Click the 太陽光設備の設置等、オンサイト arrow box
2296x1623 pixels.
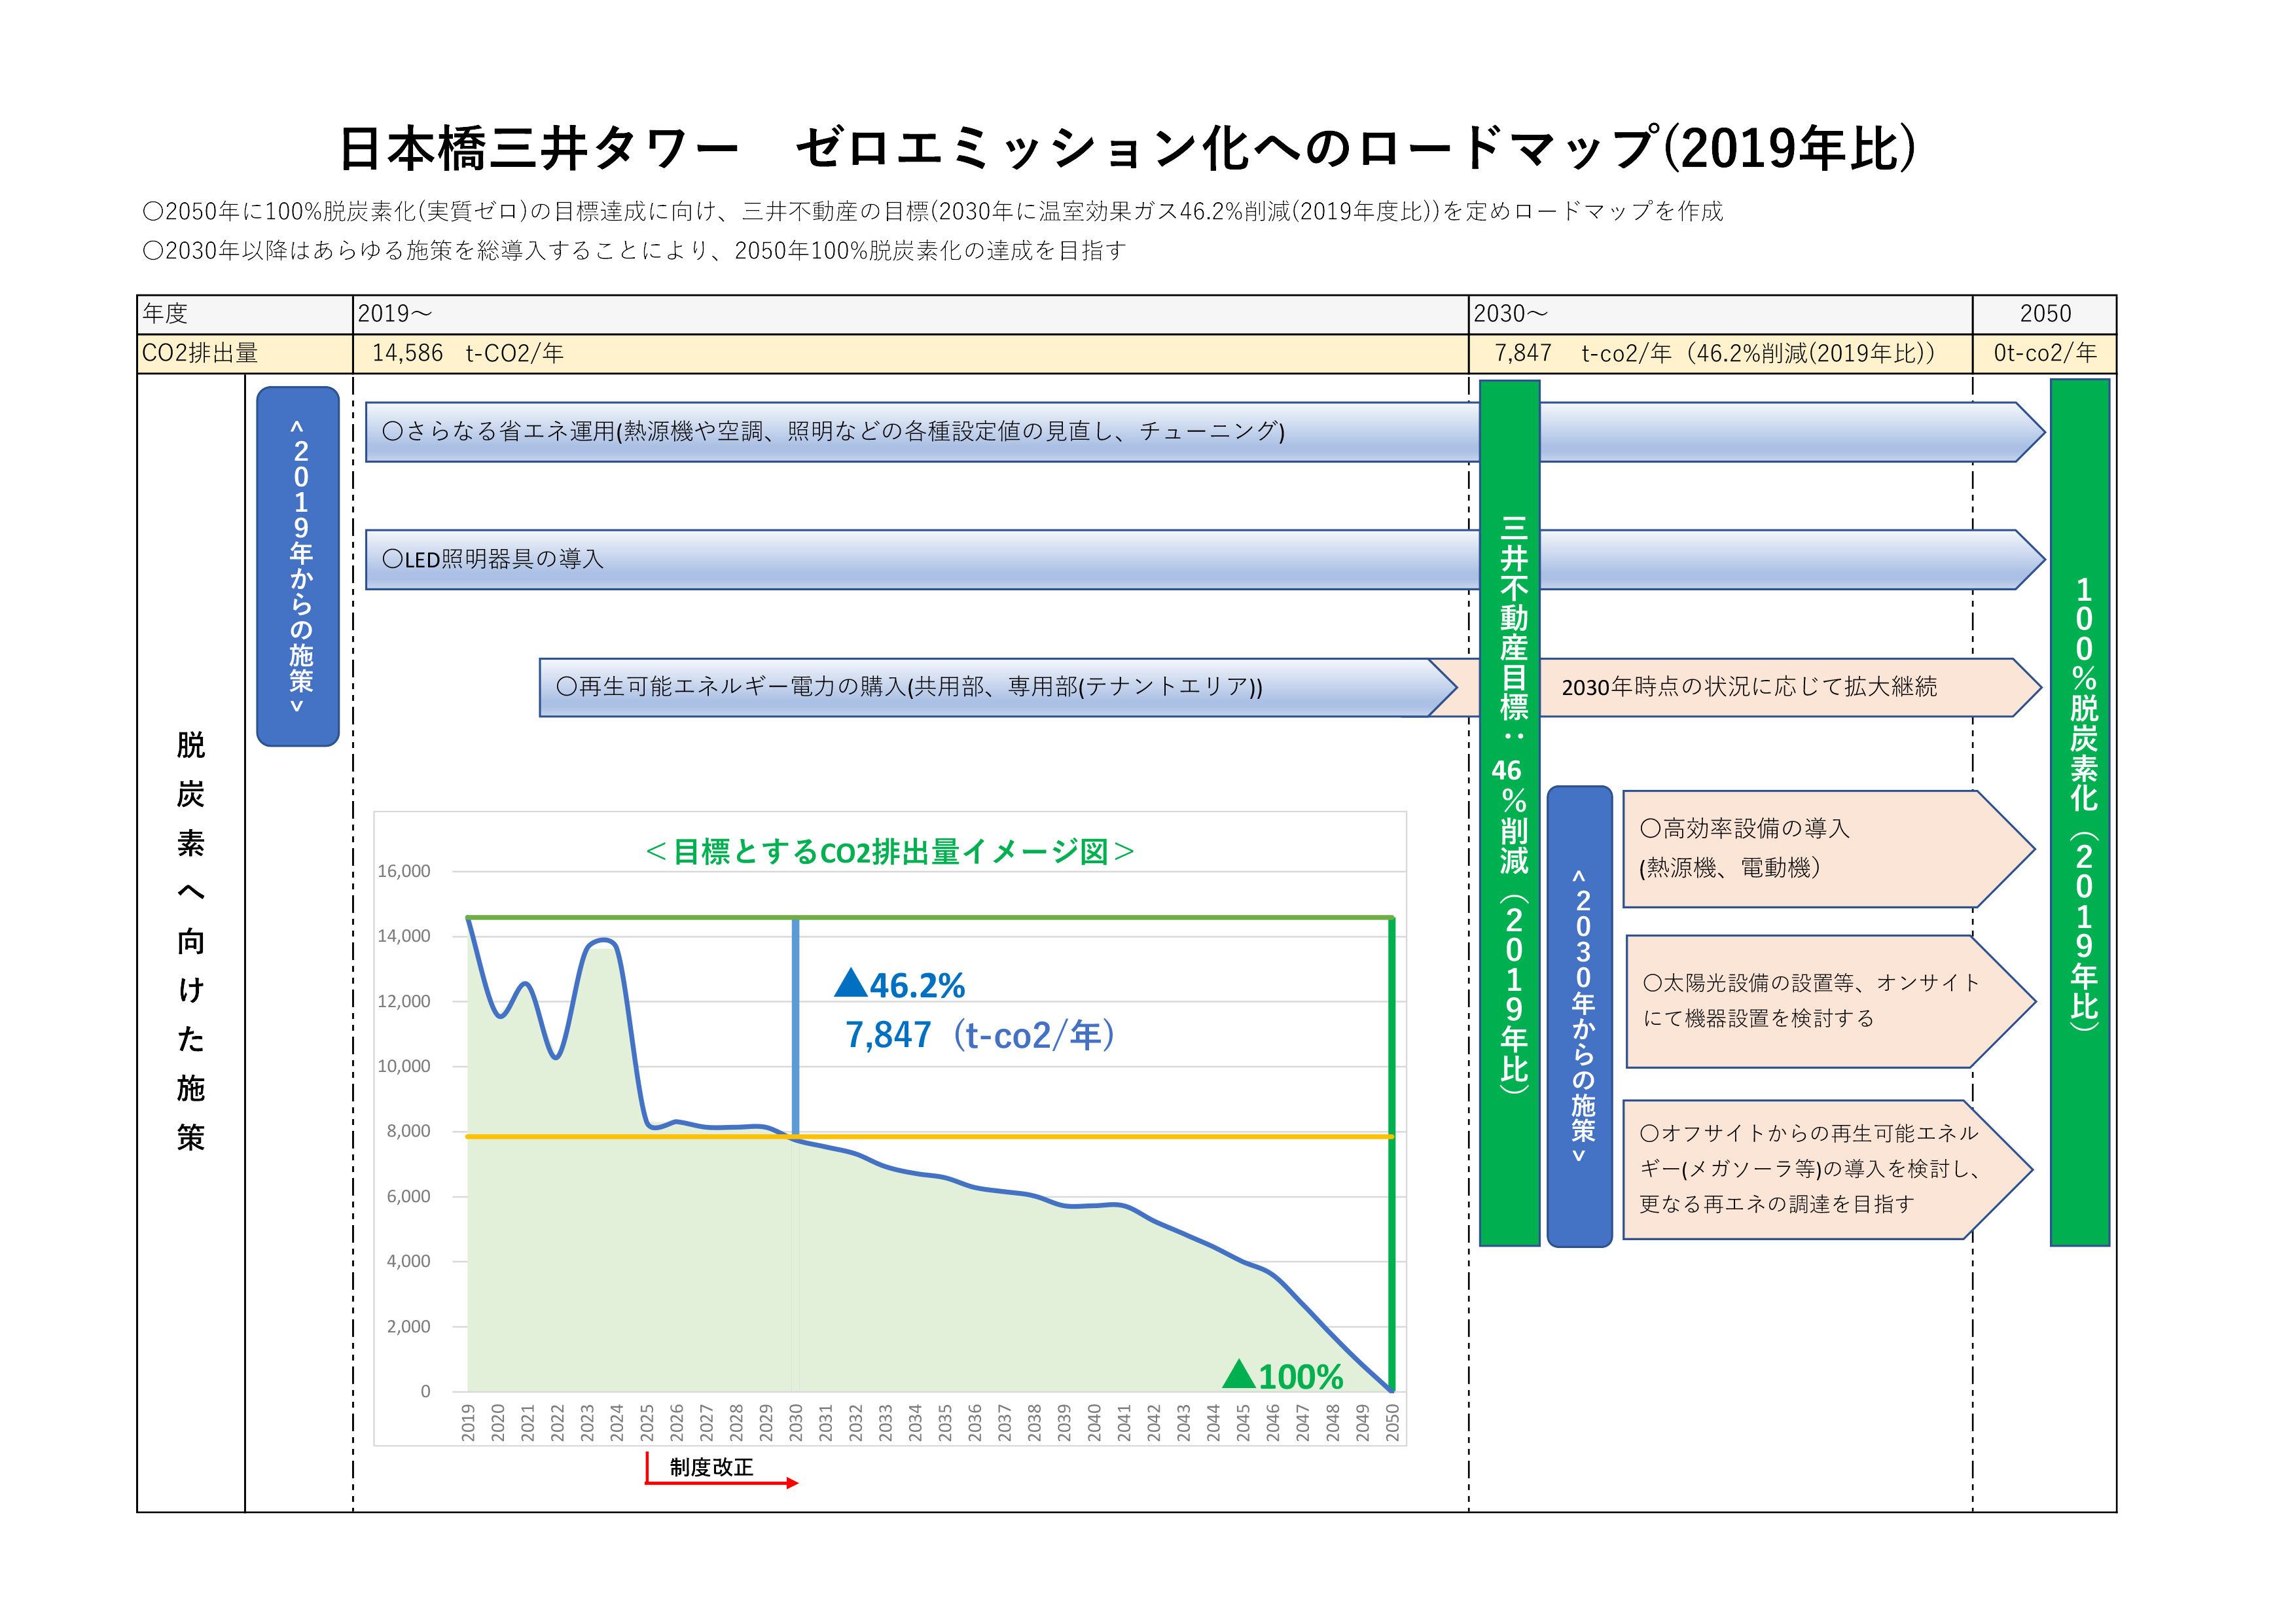(x=1830, y=1002)
